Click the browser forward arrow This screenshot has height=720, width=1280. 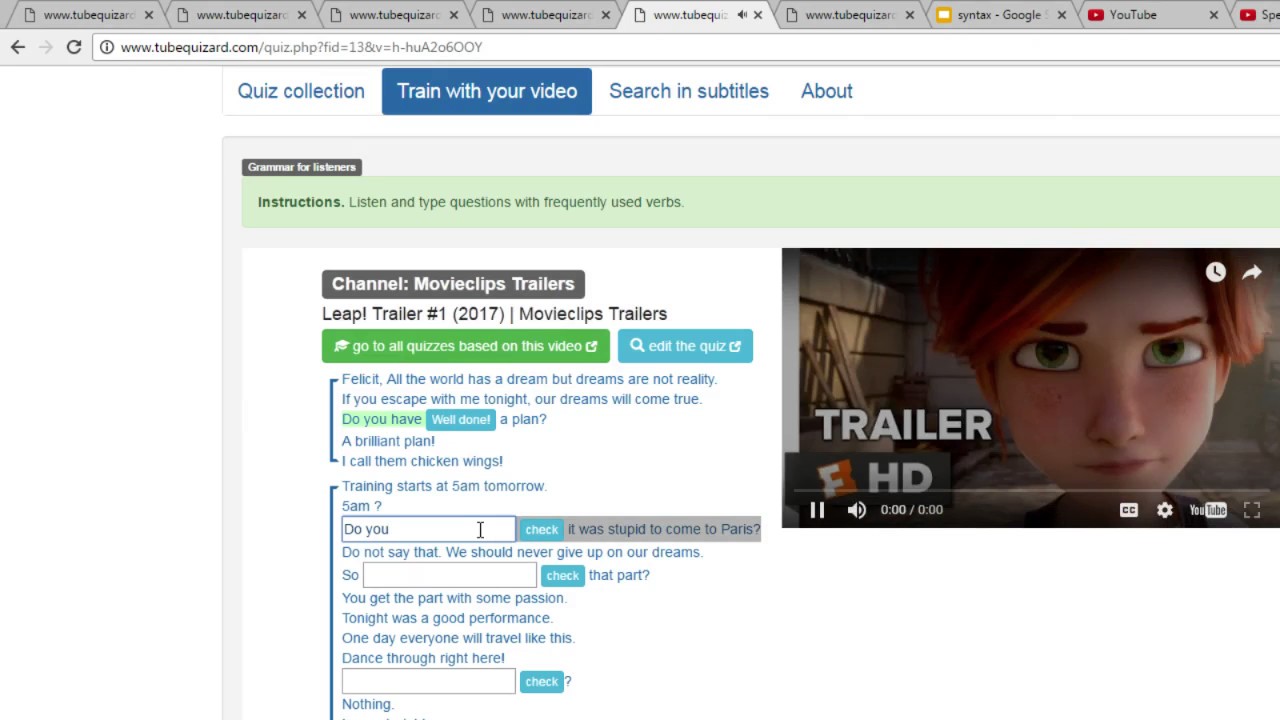[x=46, y=47]
